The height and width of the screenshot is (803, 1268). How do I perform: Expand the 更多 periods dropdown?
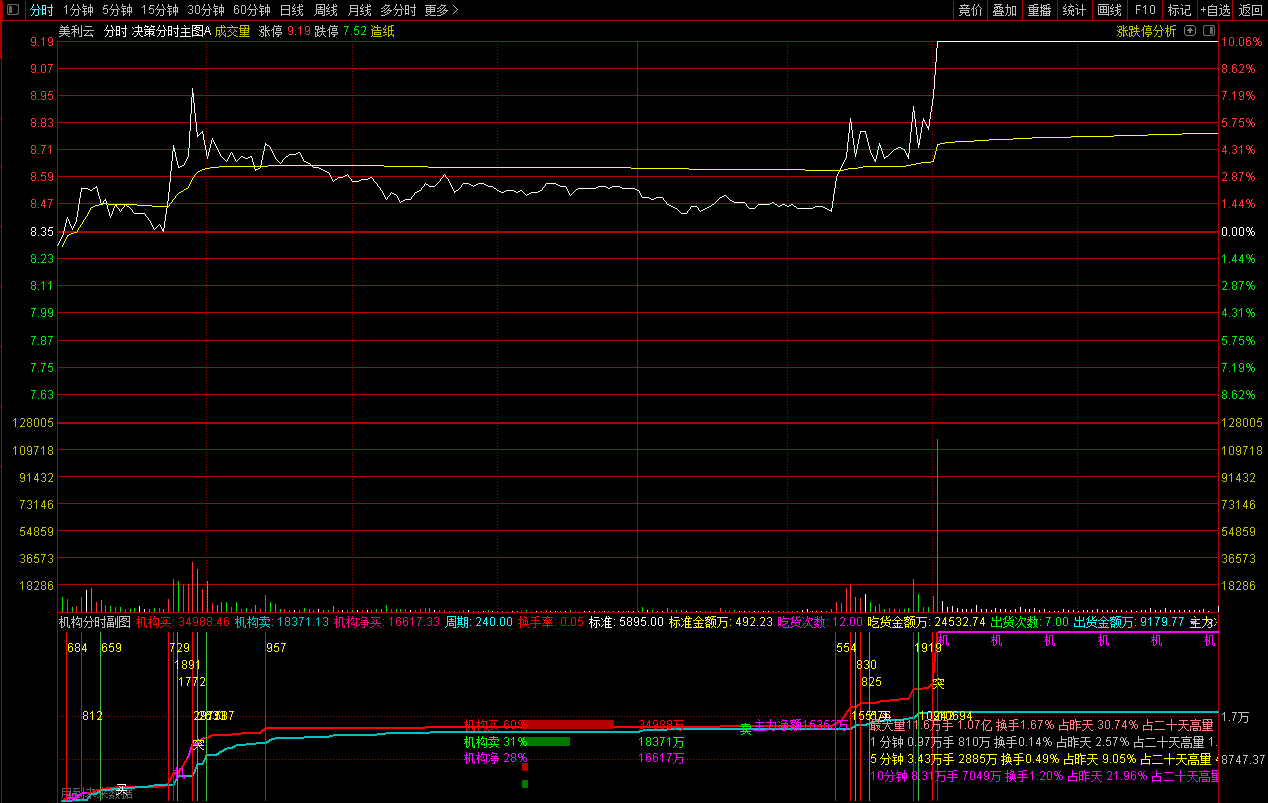(441, 10)
